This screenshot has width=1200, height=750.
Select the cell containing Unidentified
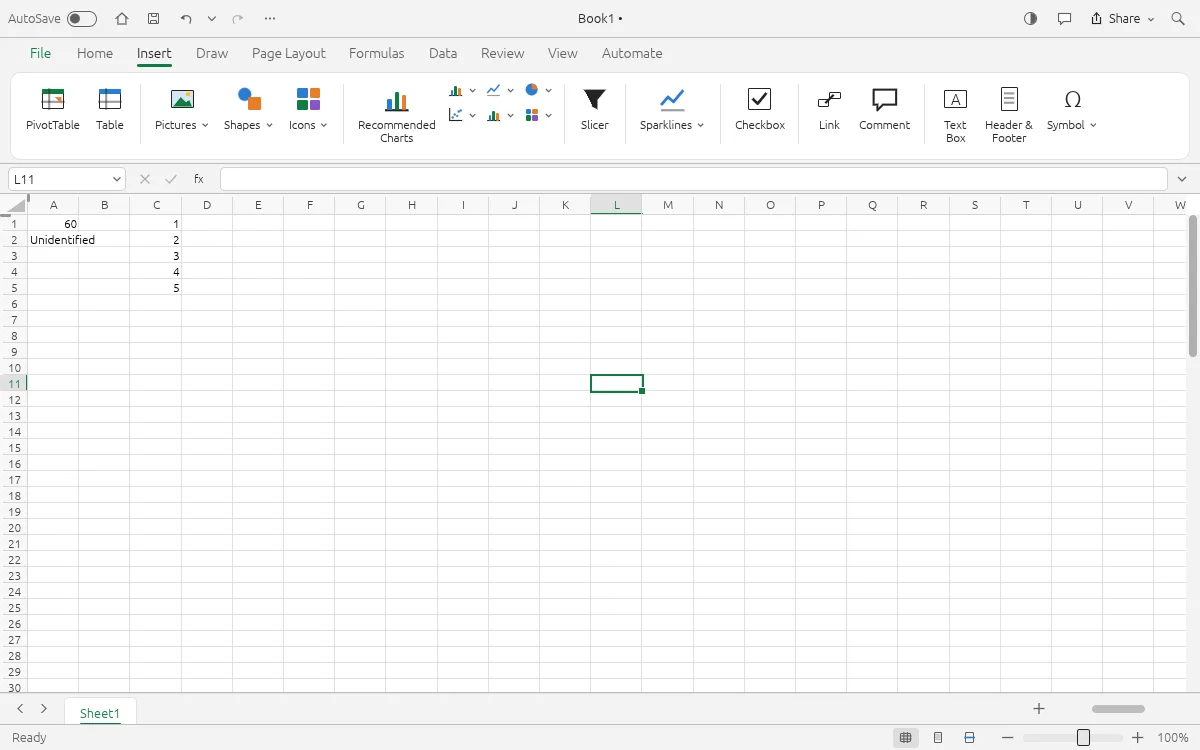coord(53,240)
